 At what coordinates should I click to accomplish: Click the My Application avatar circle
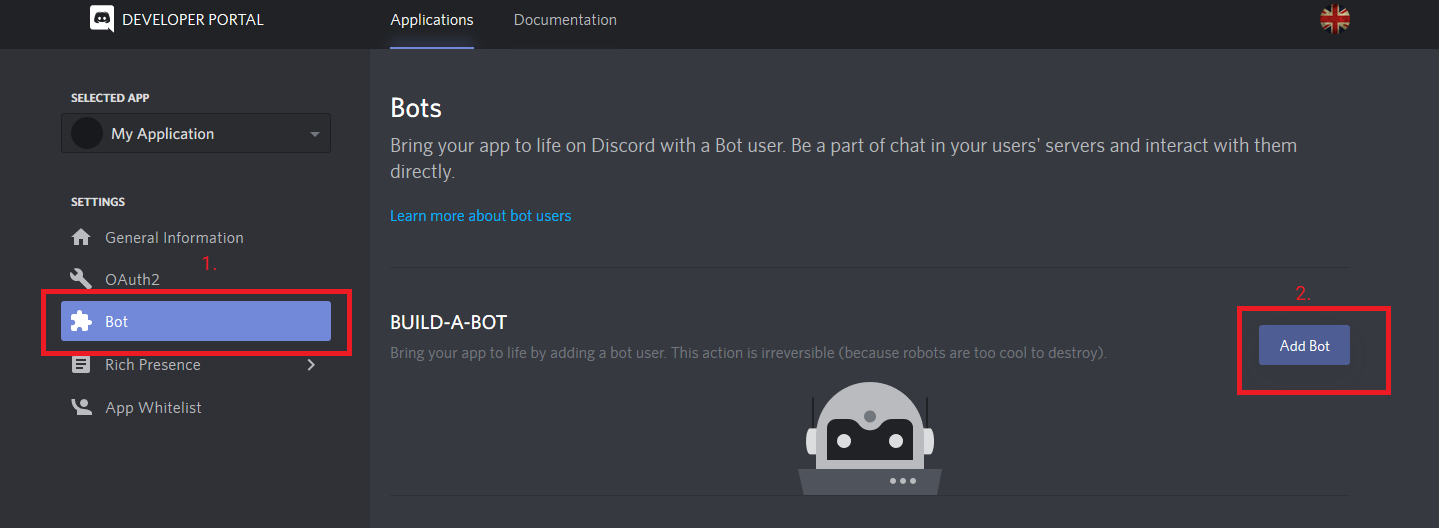click(x=87, y=133)
